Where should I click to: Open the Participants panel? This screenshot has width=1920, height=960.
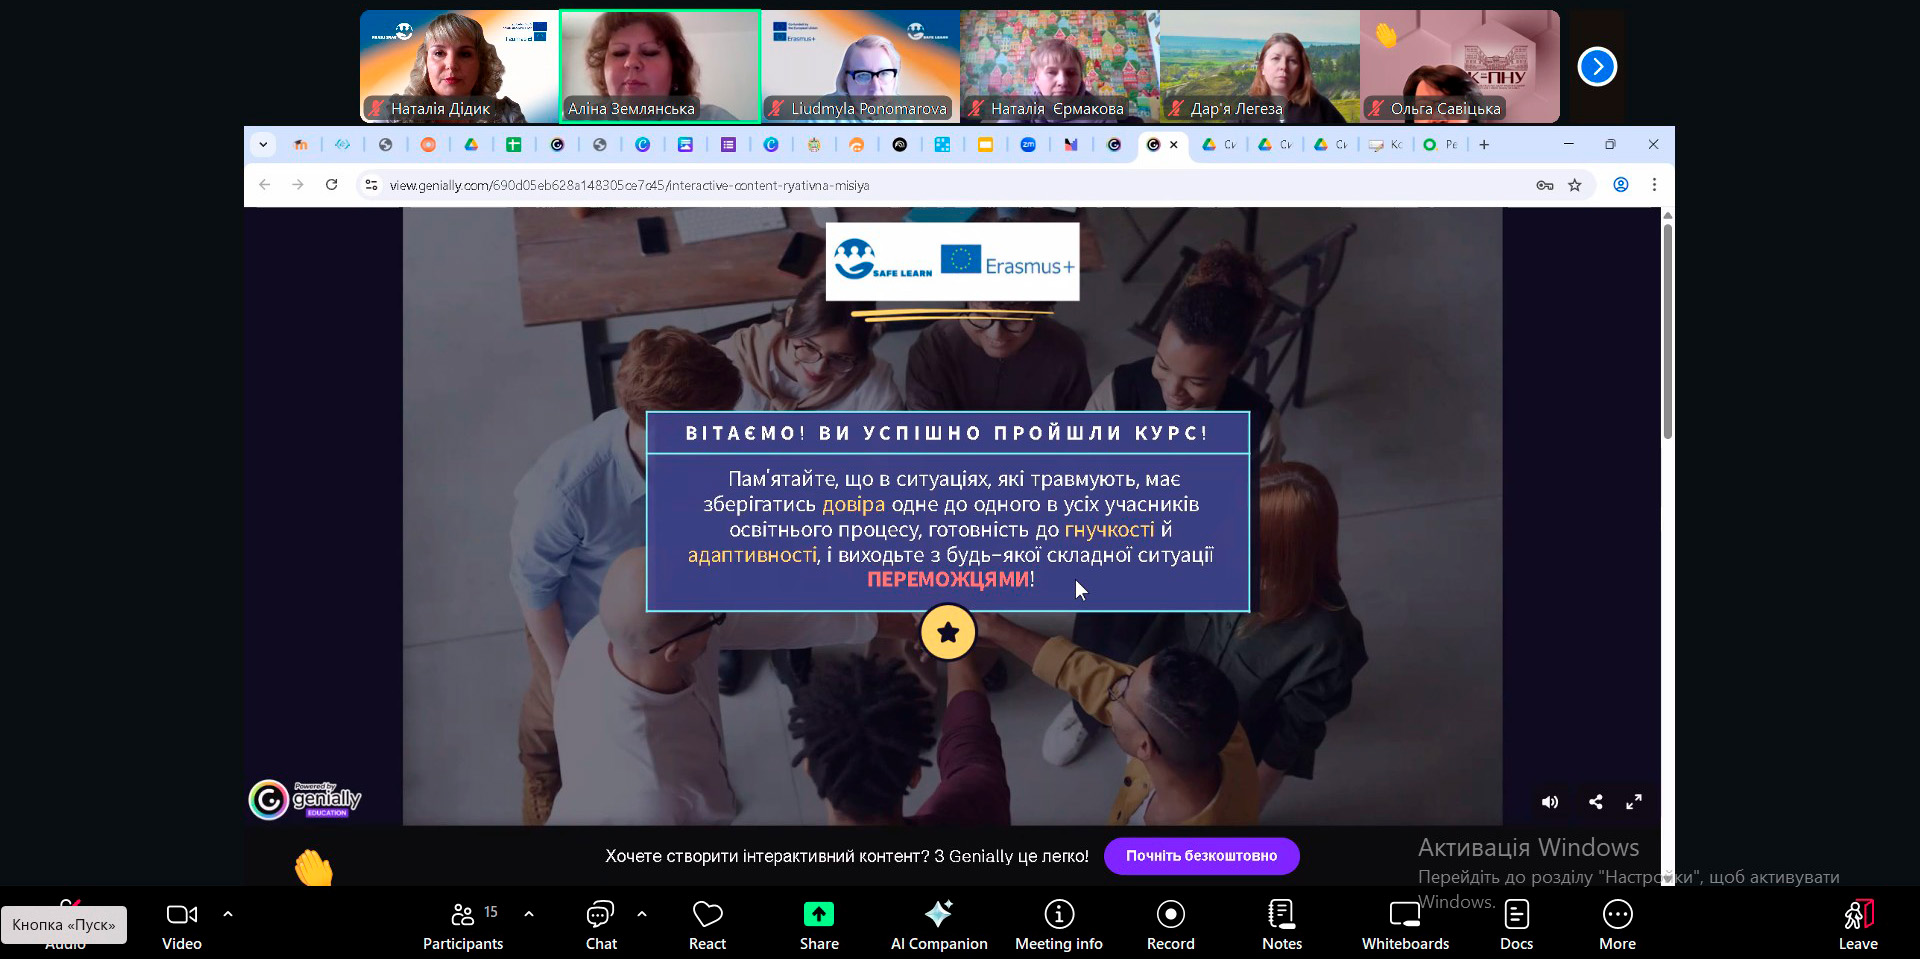pyautogui.click(x=462, y=925)
